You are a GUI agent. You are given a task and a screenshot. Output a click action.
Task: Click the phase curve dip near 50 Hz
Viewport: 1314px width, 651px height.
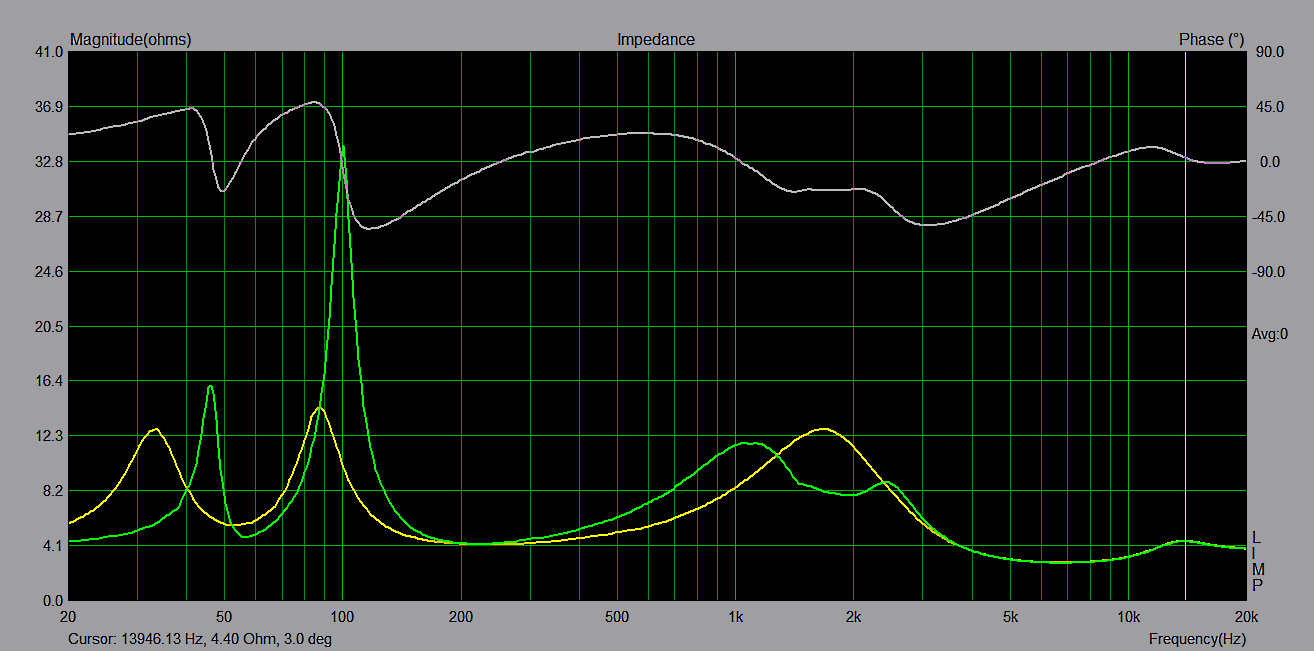pyautogui.click(x=222, y=190)
